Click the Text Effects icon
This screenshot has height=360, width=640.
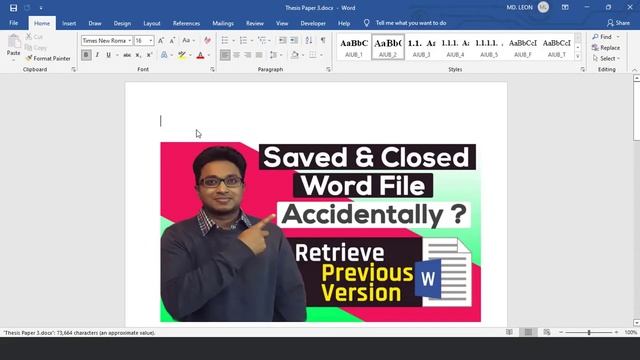click(x=164, y=55)
